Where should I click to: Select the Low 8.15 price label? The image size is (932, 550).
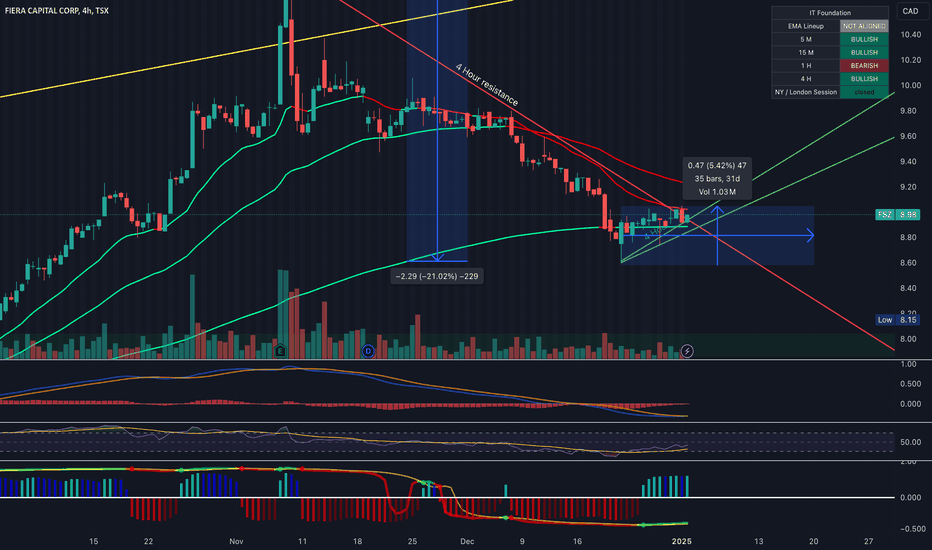898,320
